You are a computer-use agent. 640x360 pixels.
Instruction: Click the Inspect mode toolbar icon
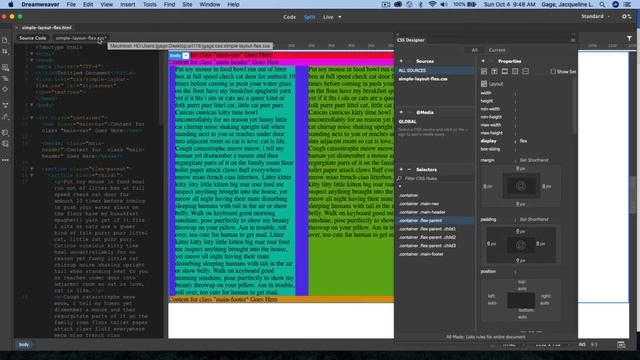(x=5, y=78)
